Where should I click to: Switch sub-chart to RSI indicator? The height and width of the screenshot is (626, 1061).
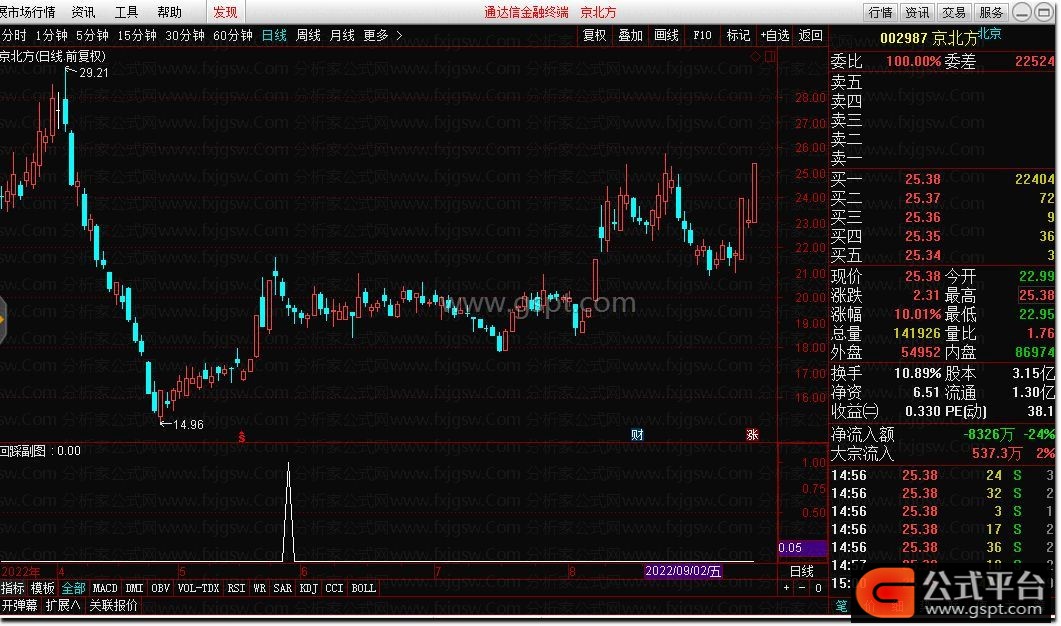[236, 588]
